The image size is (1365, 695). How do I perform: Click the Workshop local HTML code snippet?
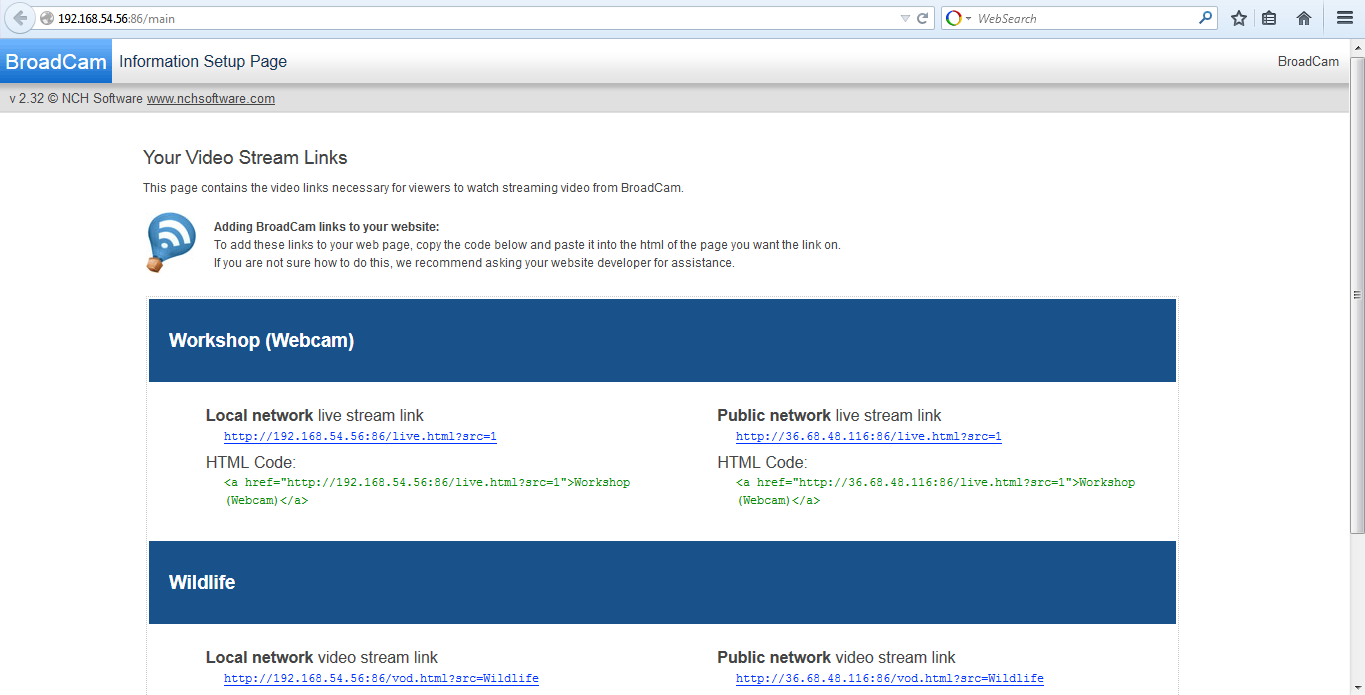click(428, 491)
